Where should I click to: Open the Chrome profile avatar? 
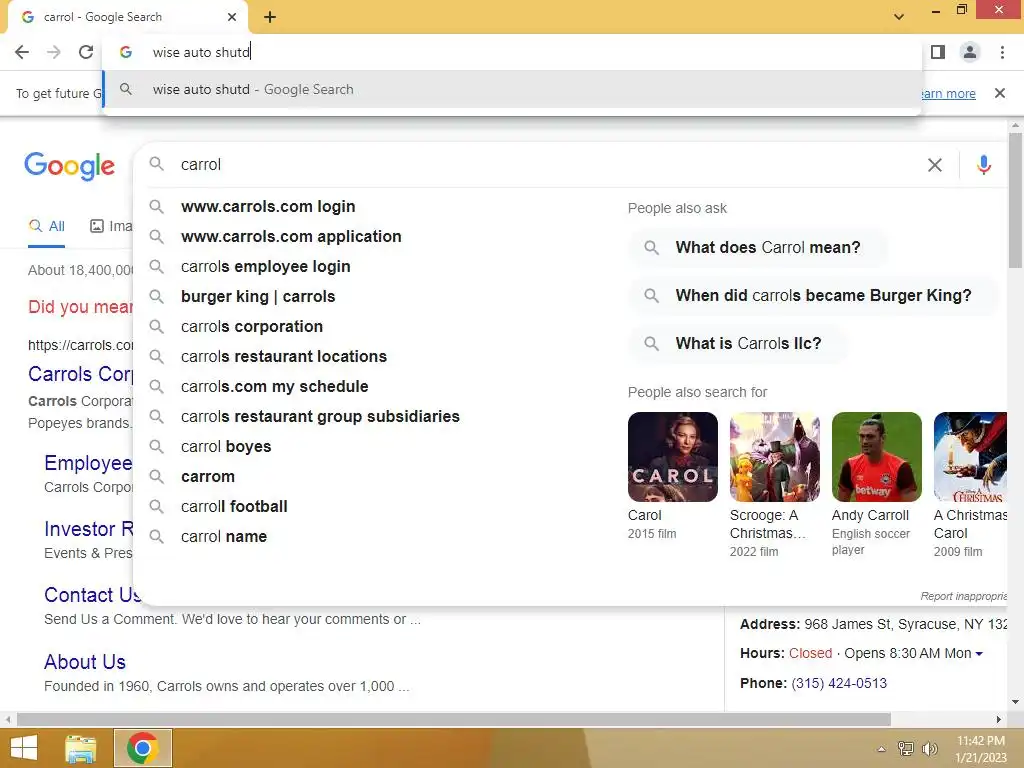coord(970,52)
